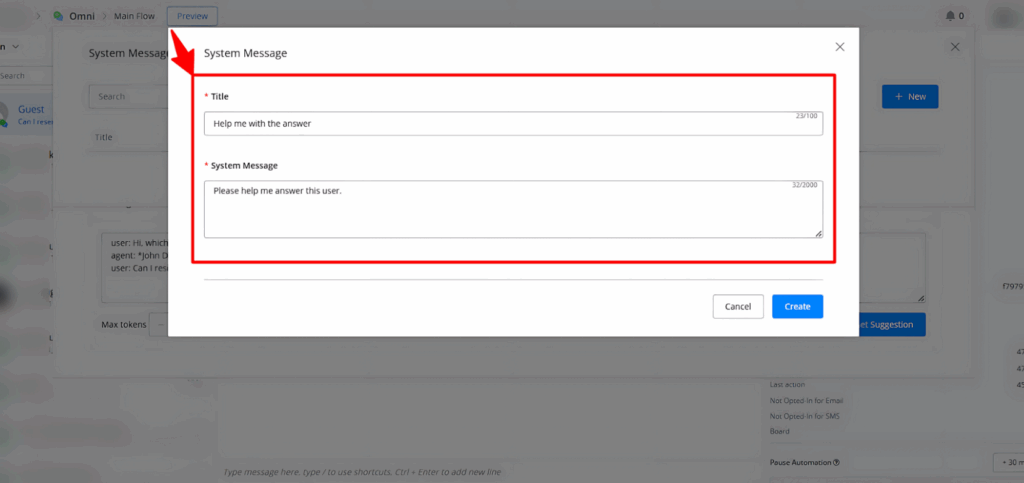
Task: Click the Omni bot icon in breadcrumb
Action: point(58,16)
